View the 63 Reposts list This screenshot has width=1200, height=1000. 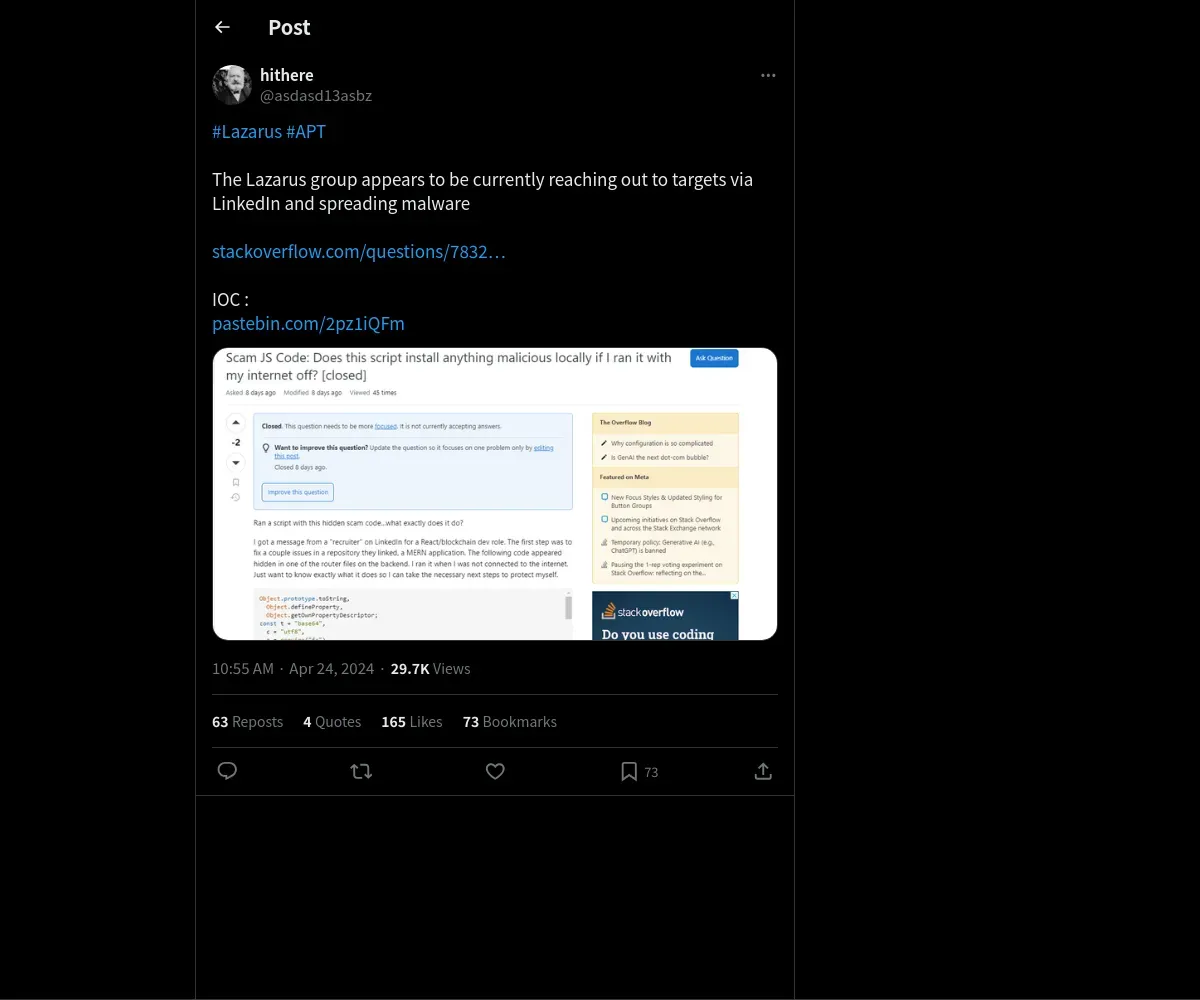coord(247,721)
